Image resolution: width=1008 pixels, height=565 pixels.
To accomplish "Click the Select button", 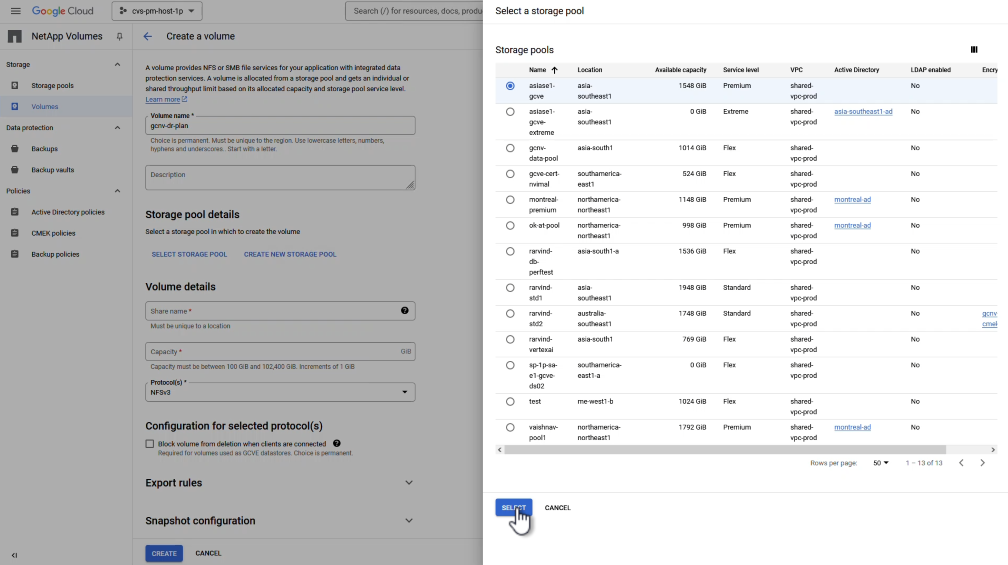I will [x=513, y=508].
